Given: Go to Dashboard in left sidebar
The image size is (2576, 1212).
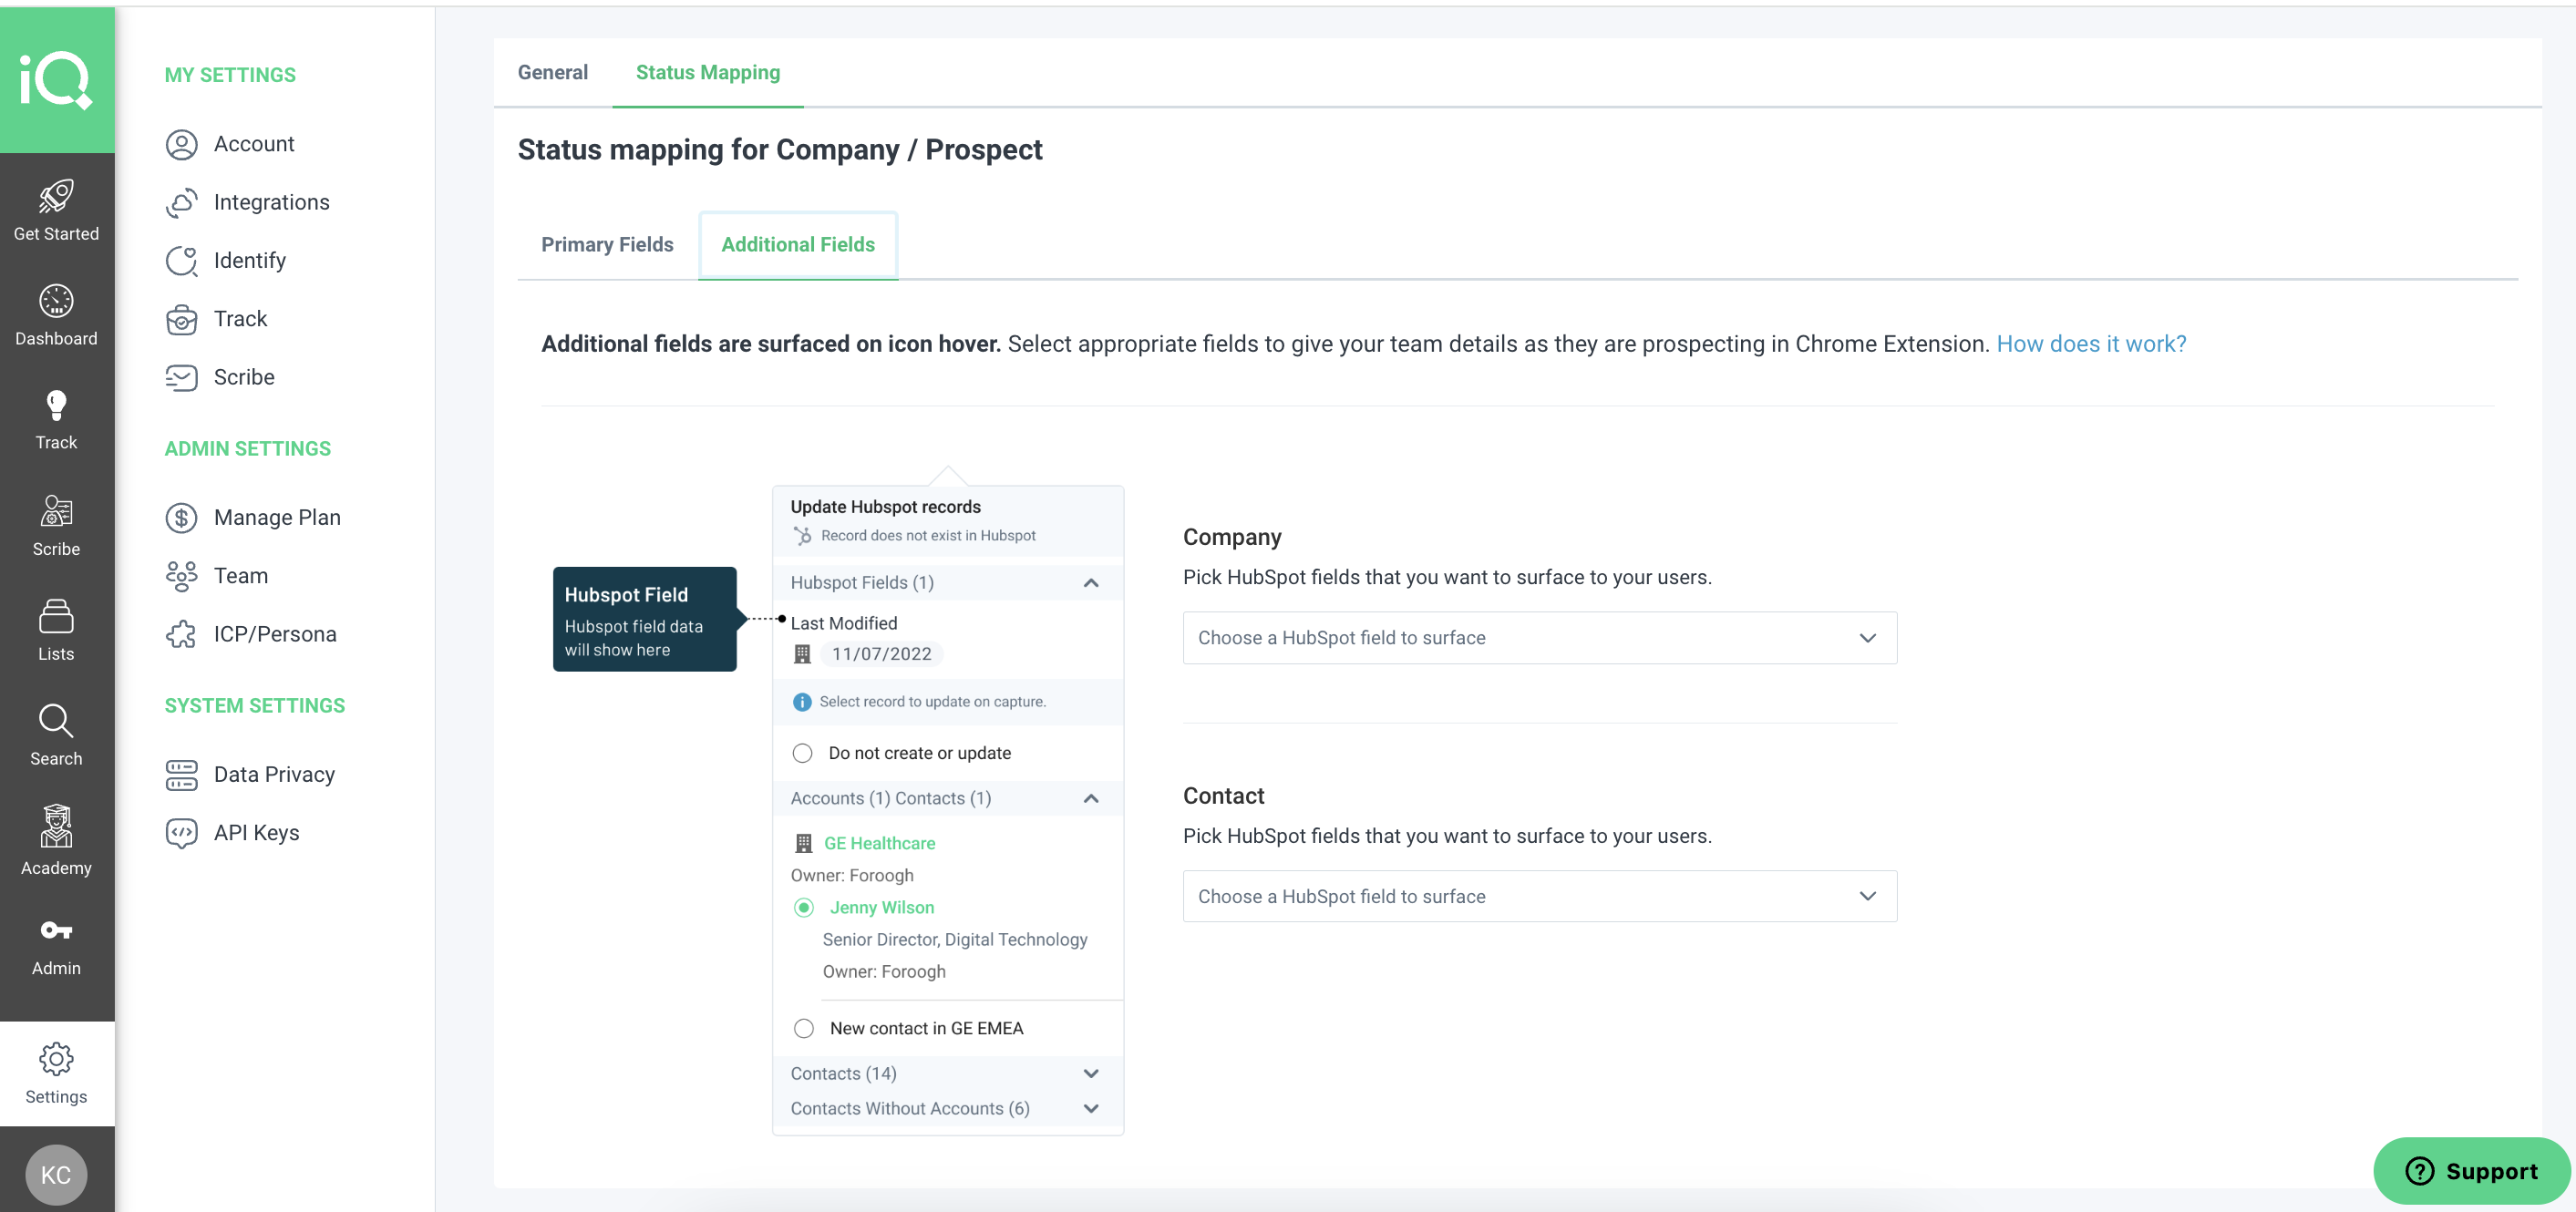Looking at the screenshot, I should point(56,314).
